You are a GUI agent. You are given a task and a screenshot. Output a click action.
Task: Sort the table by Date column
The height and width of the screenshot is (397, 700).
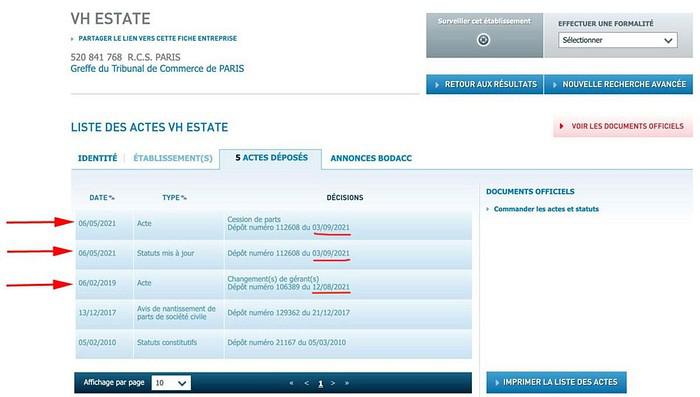(102, 197)
